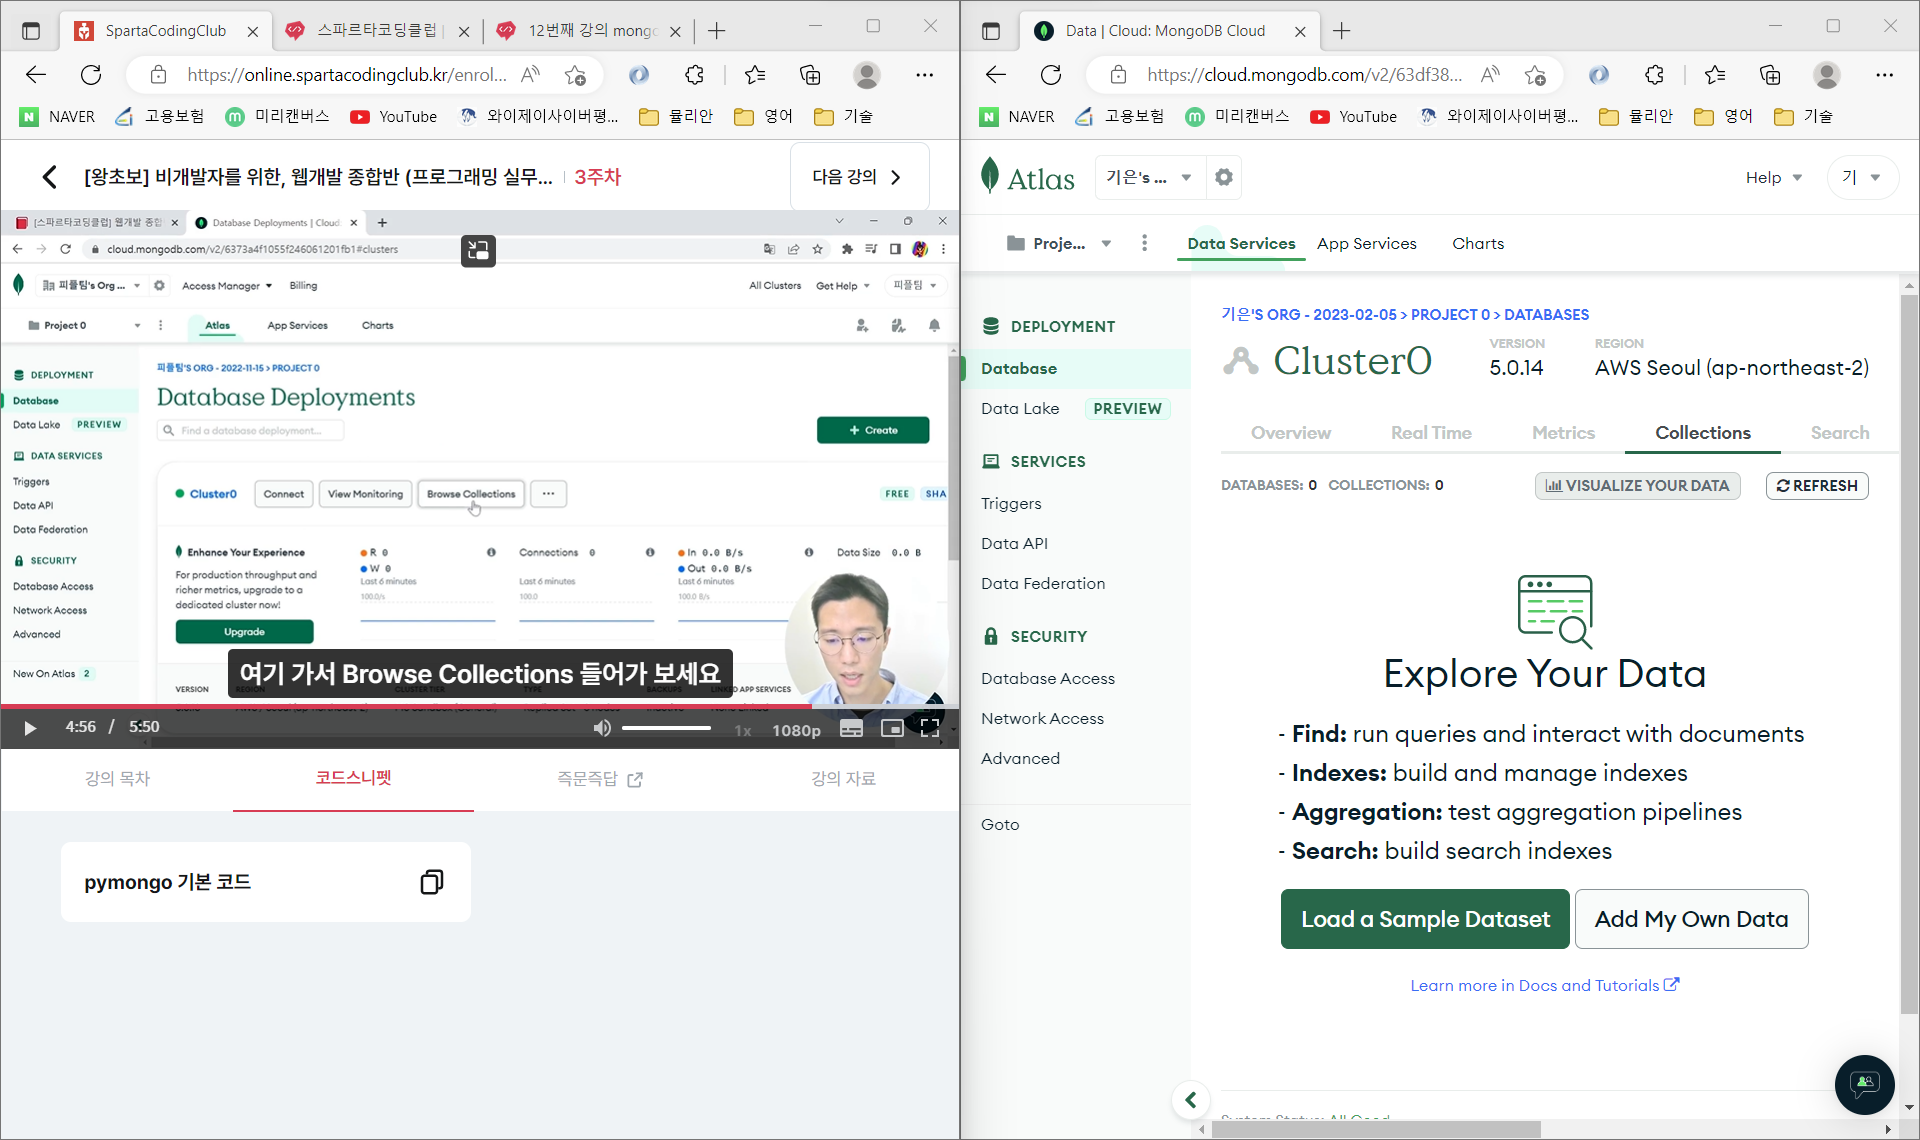Copy the pymongo 기본 코드 snippet
The image size is (1920, 1140).
click(x=432, y=882)
